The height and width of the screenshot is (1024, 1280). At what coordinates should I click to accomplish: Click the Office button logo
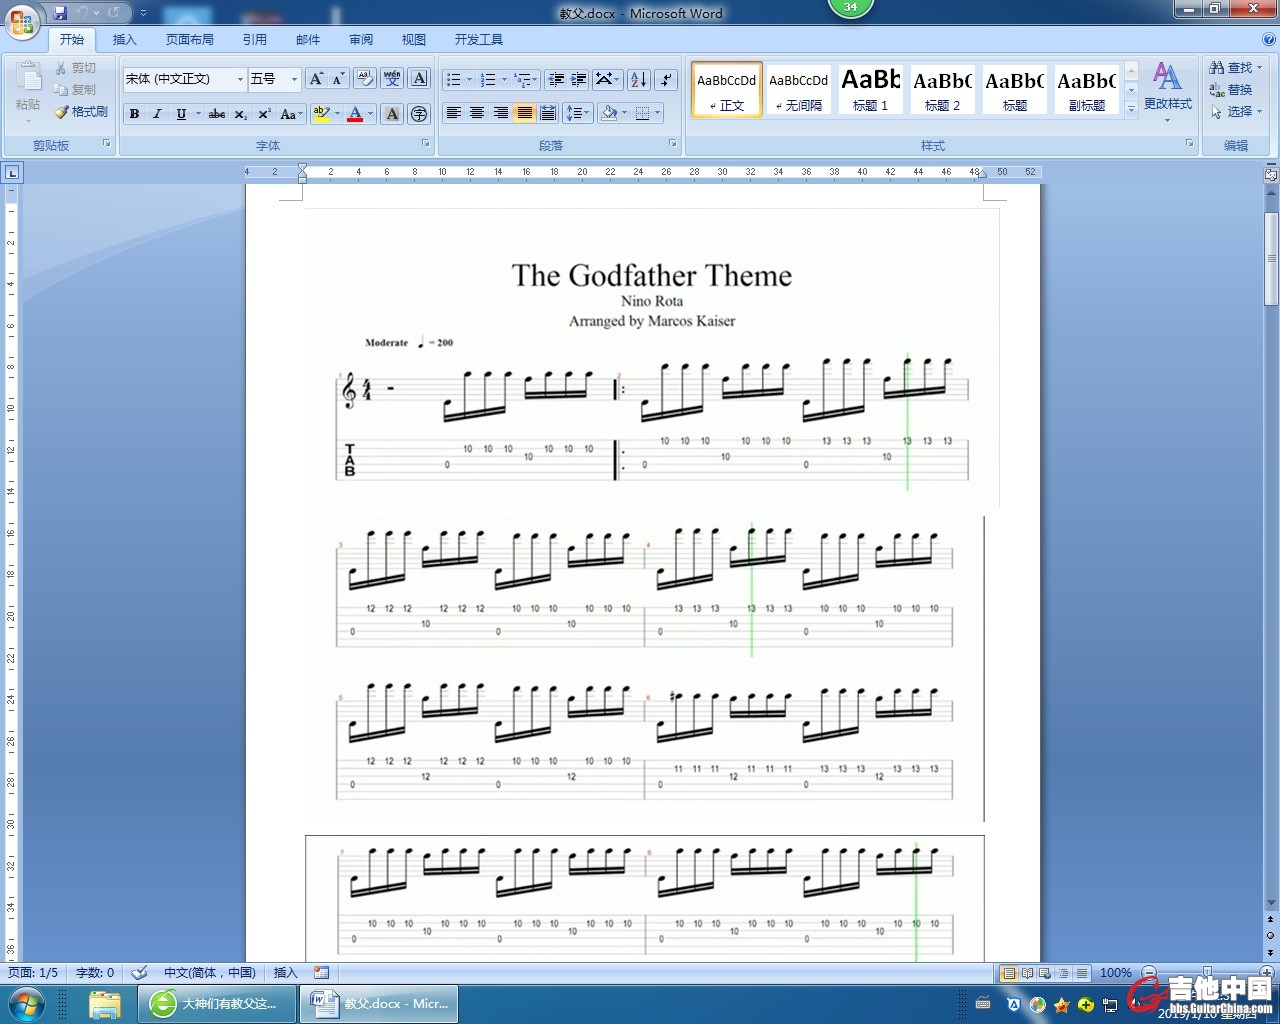(x=22, y=22)
